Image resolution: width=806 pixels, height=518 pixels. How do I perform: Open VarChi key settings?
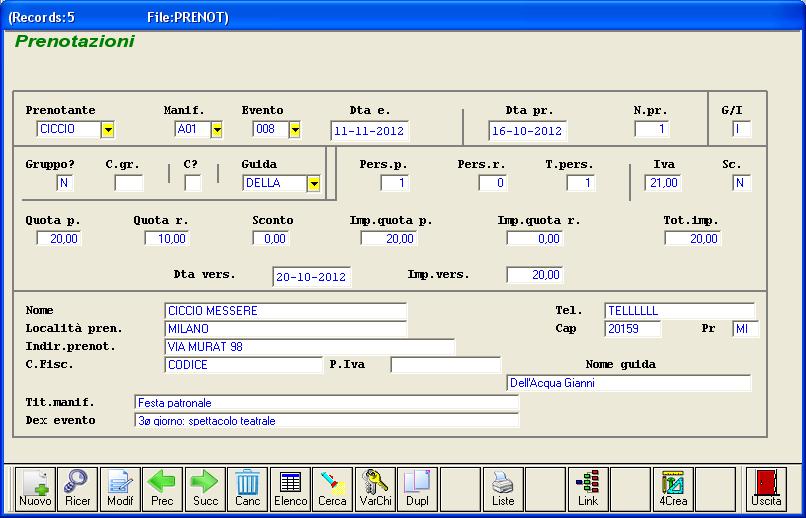(x=375, y=489)
